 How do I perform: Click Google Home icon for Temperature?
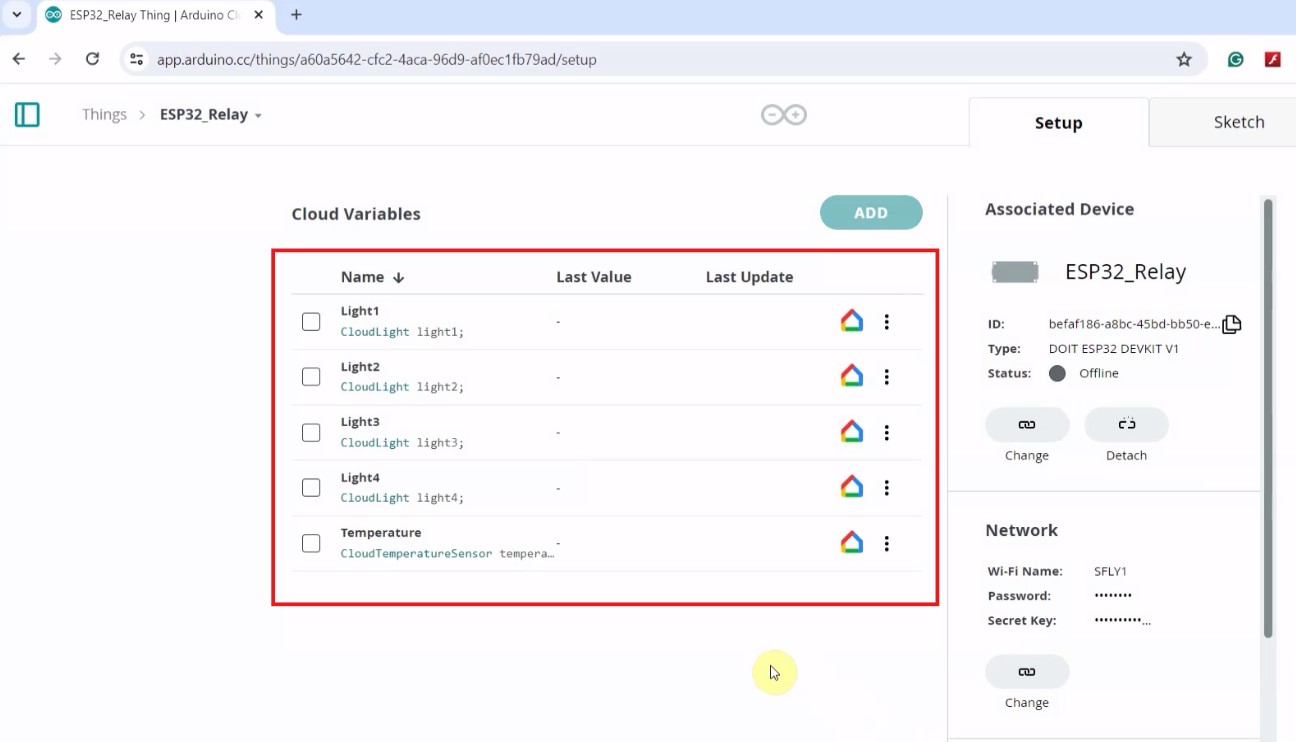click(x=851, y=543)
